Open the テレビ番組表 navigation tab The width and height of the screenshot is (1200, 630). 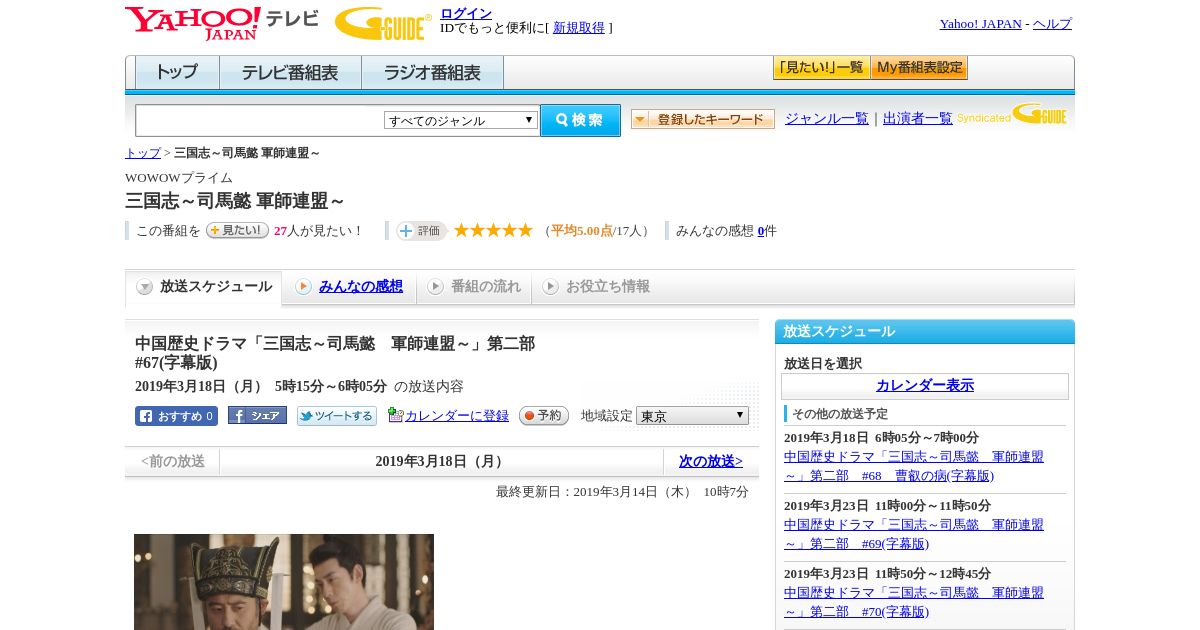[290, 72]
